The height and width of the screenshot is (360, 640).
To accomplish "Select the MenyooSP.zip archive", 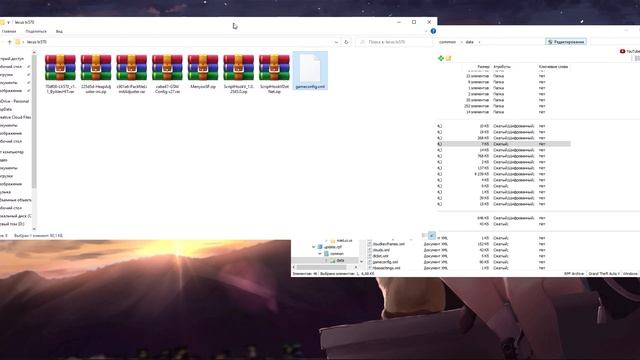I will (x=203, y=71).
